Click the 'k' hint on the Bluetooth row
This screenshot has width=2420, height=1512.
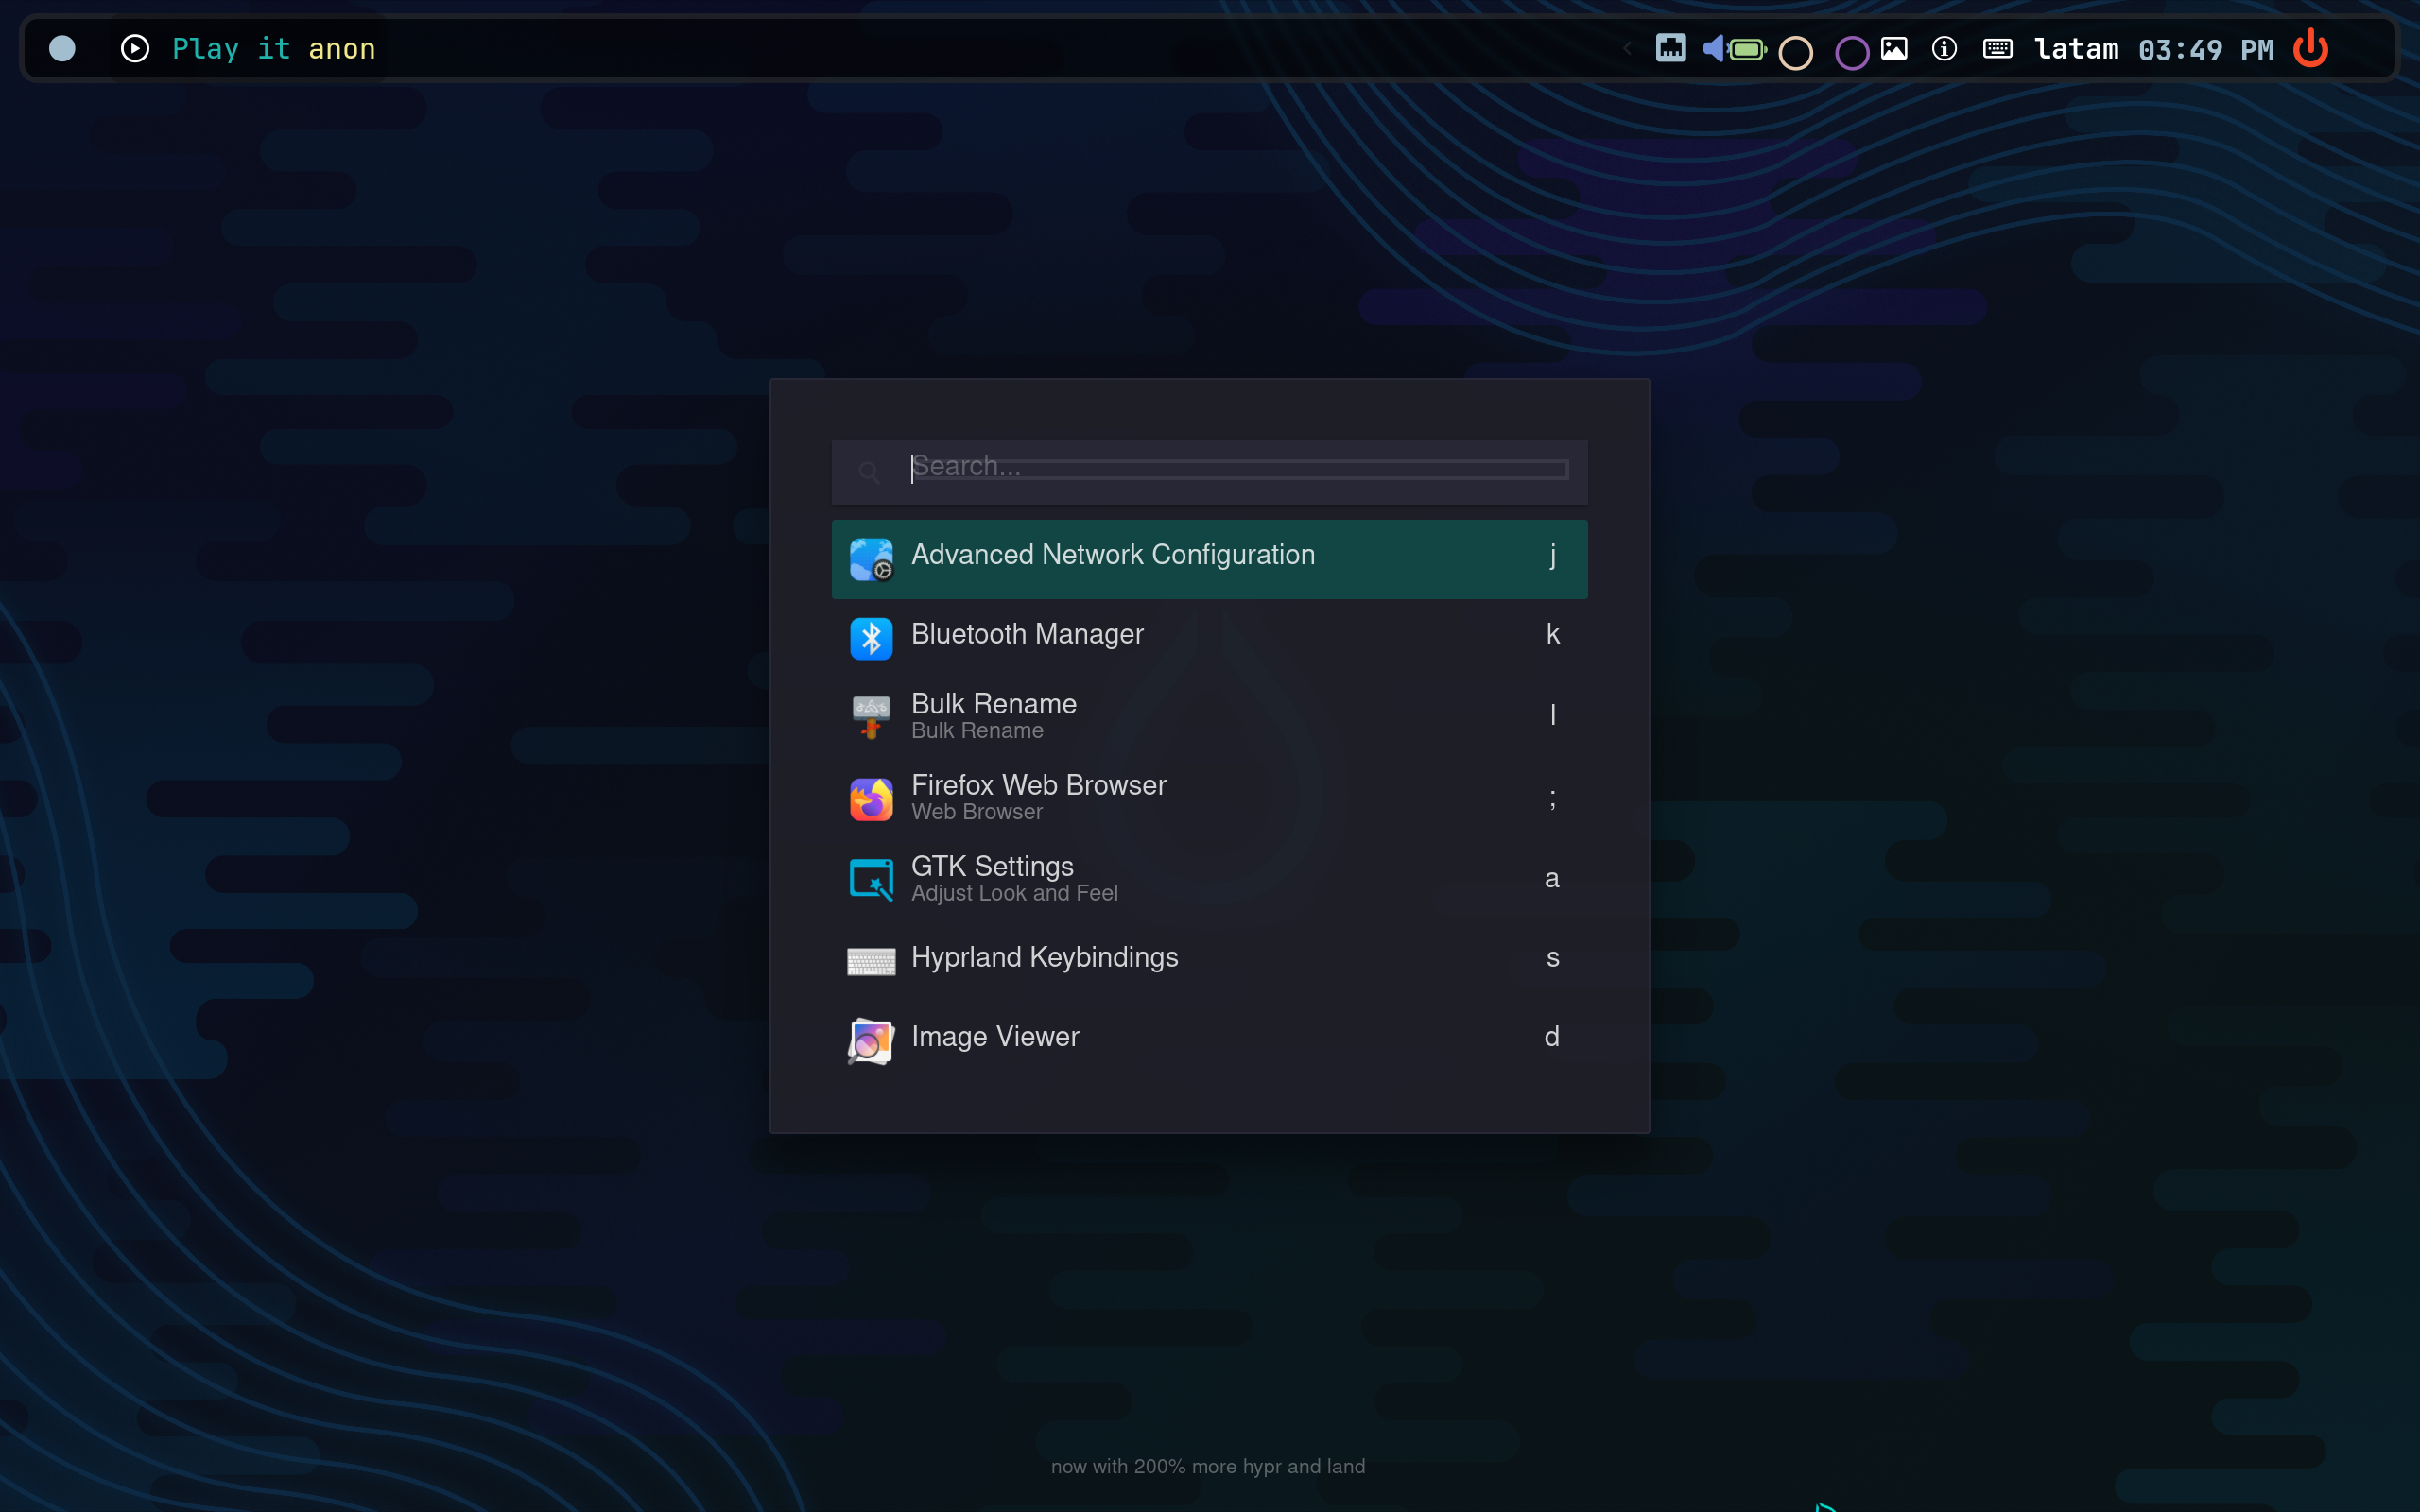(1552, 634)
